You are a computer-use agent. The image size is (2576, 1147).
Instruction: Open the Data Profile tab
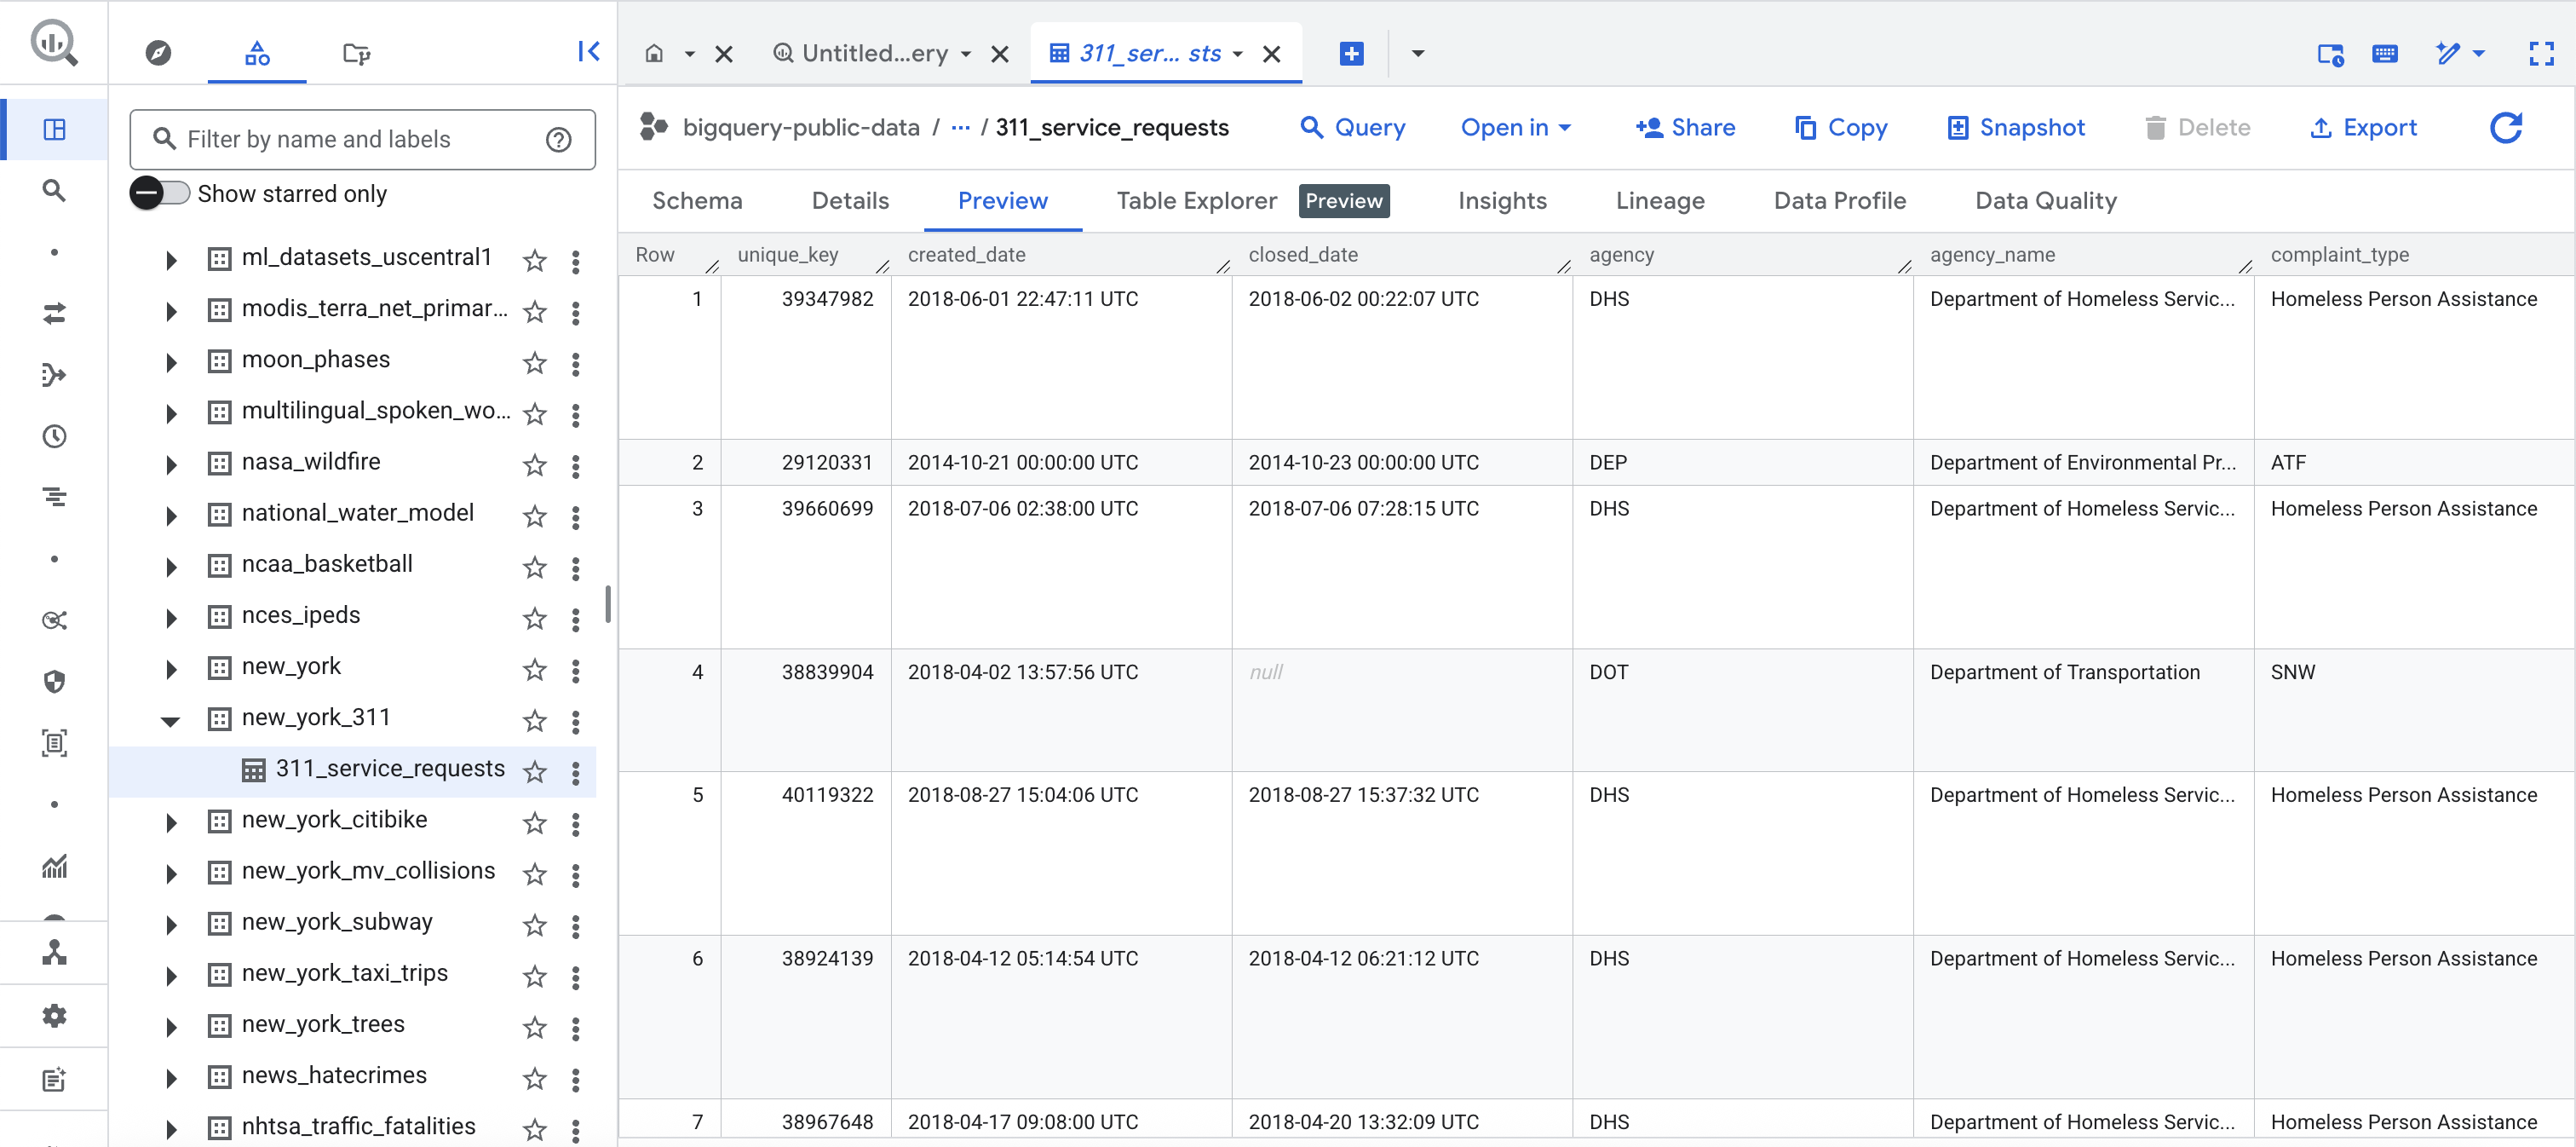[1840, 201]
